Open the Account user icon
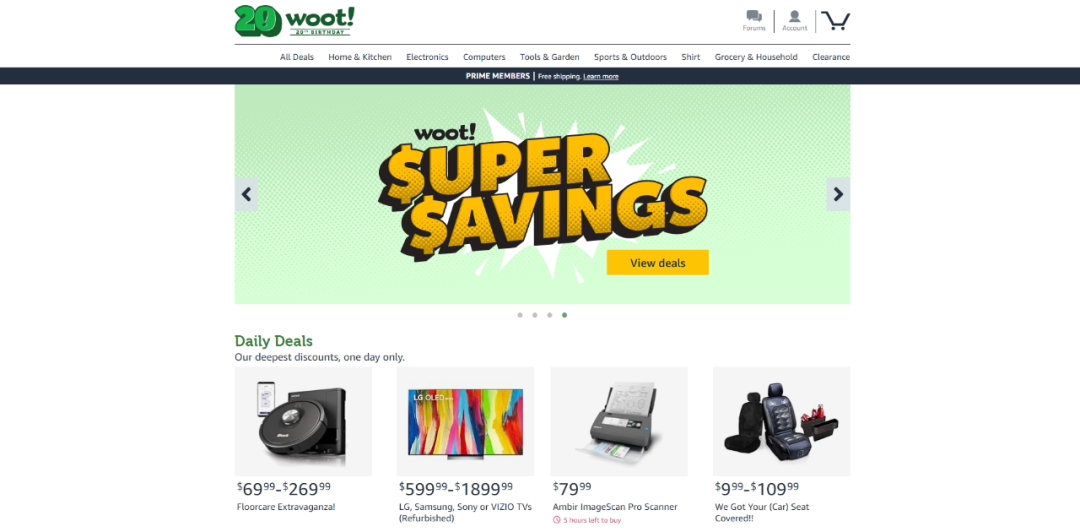 click(794, 17)
